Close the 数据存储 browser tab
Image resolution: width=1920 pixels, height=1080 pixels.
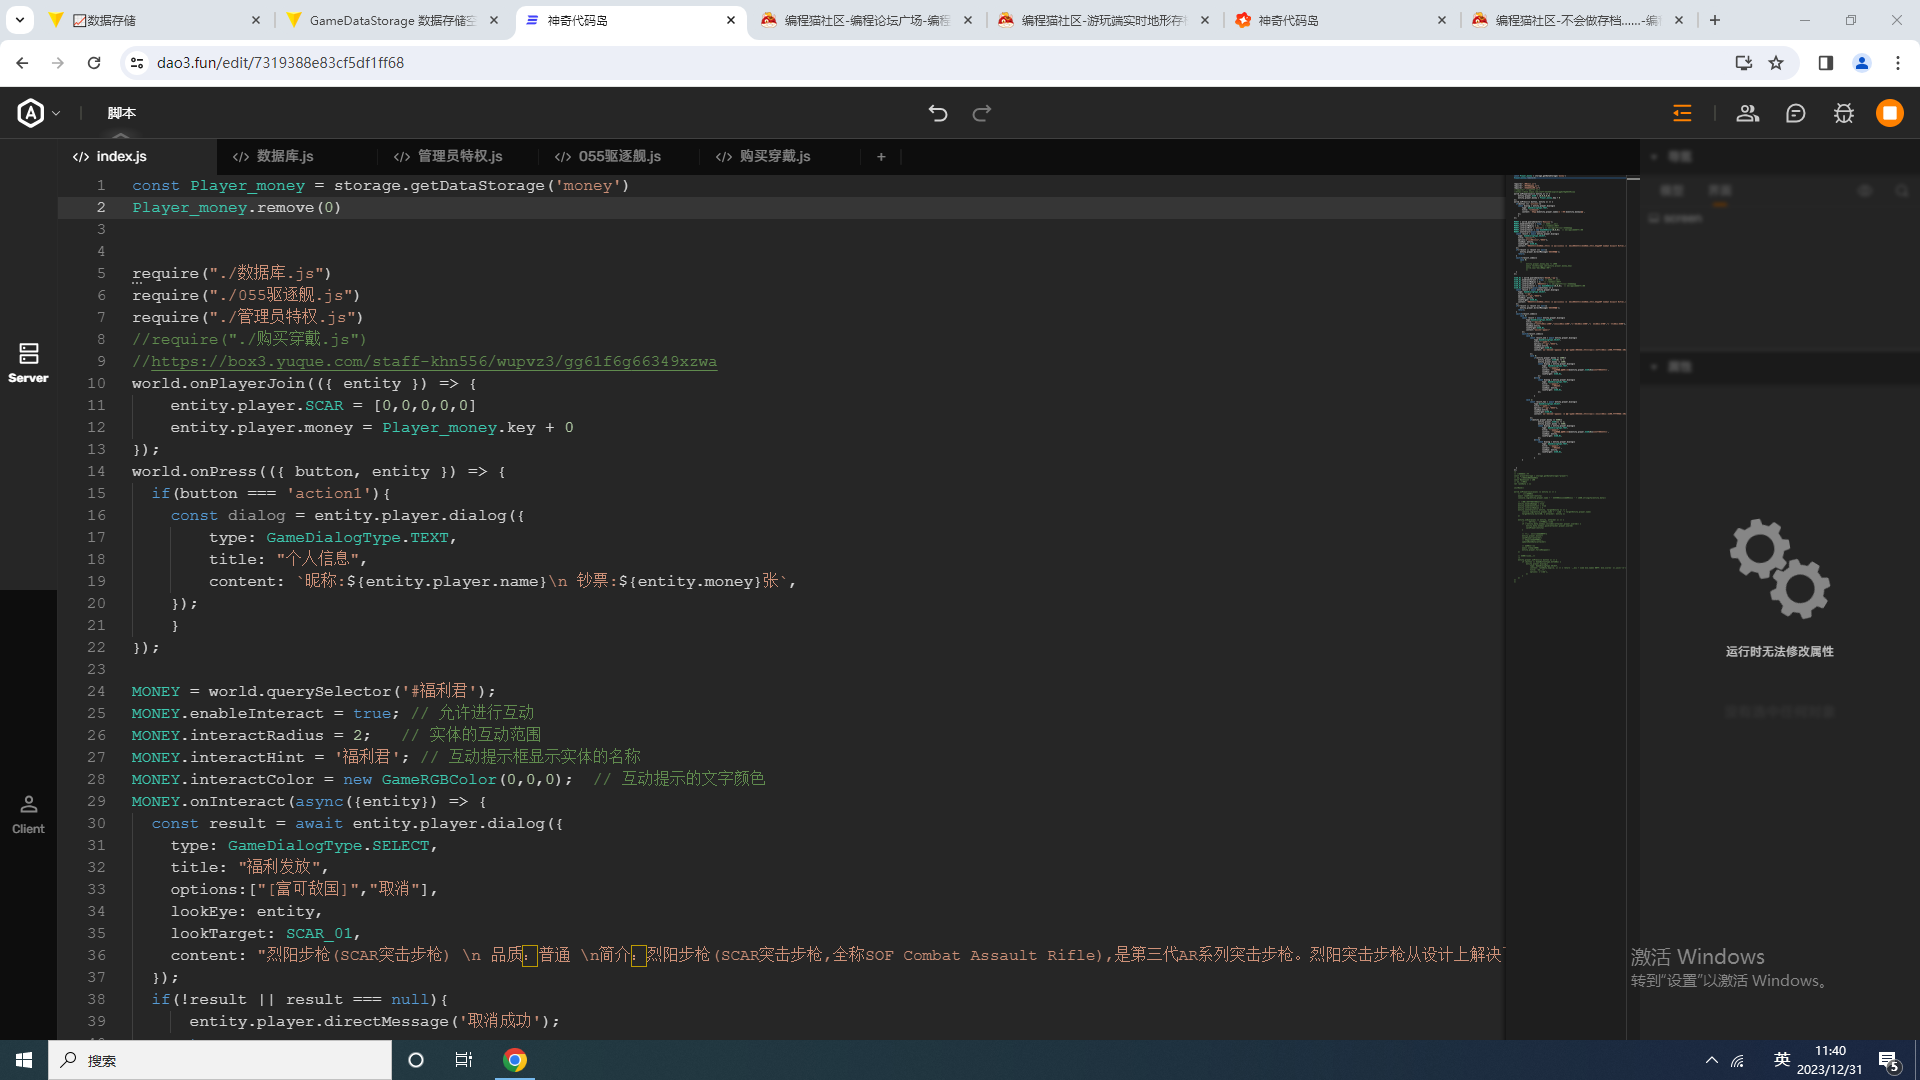click(x=256, y=20)
